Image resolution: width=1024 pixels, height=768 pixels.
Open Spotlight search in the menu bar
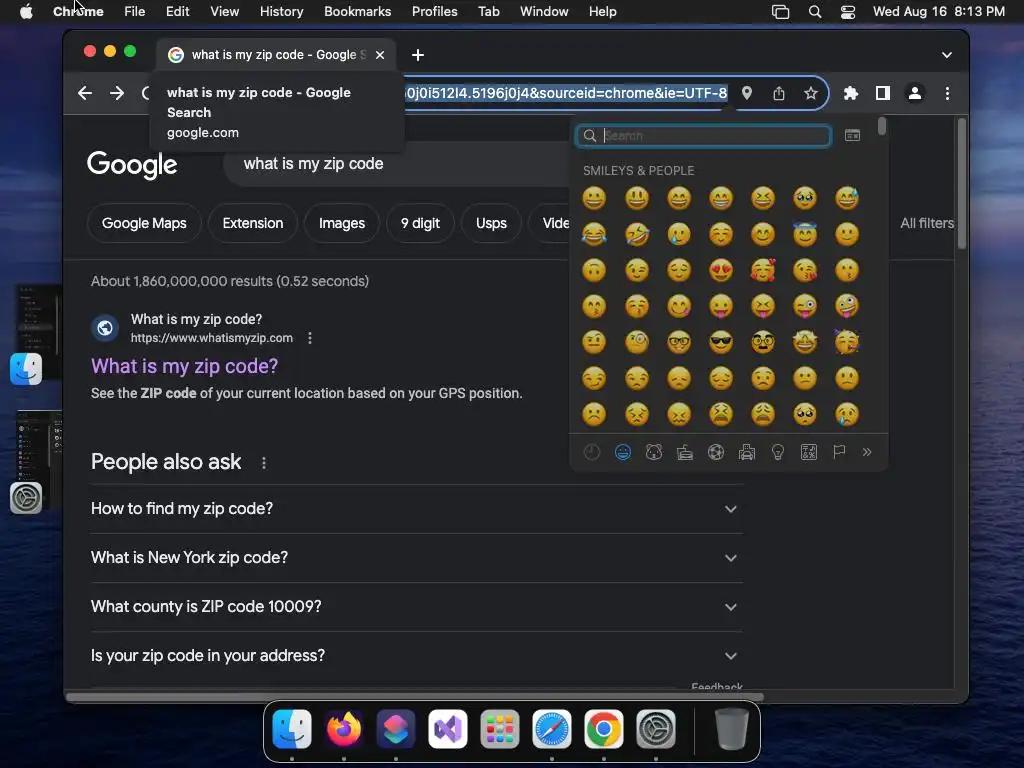(x=814, y=12)
